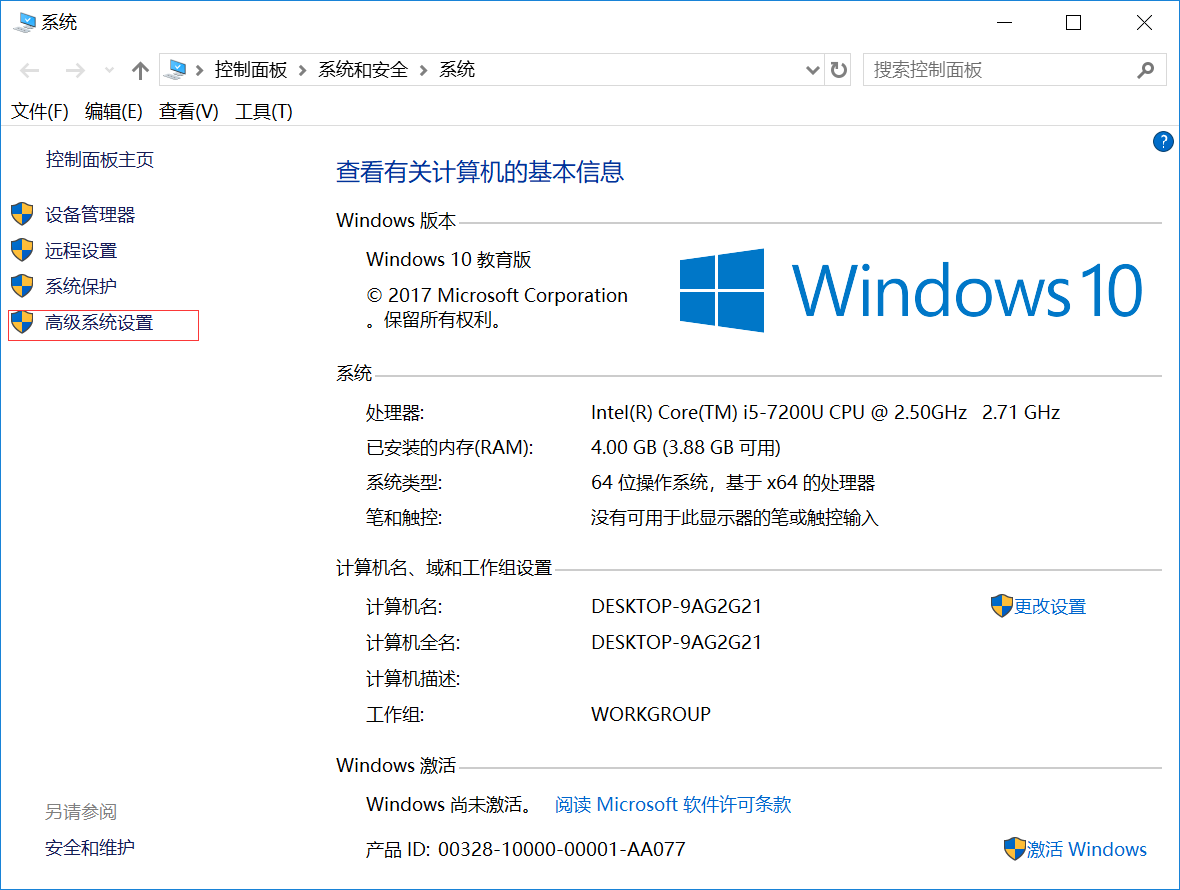Expand chevron after 控制面板 breadcrumb
This screenshot has height=890, width=1180.
click(x=303, y=71)
